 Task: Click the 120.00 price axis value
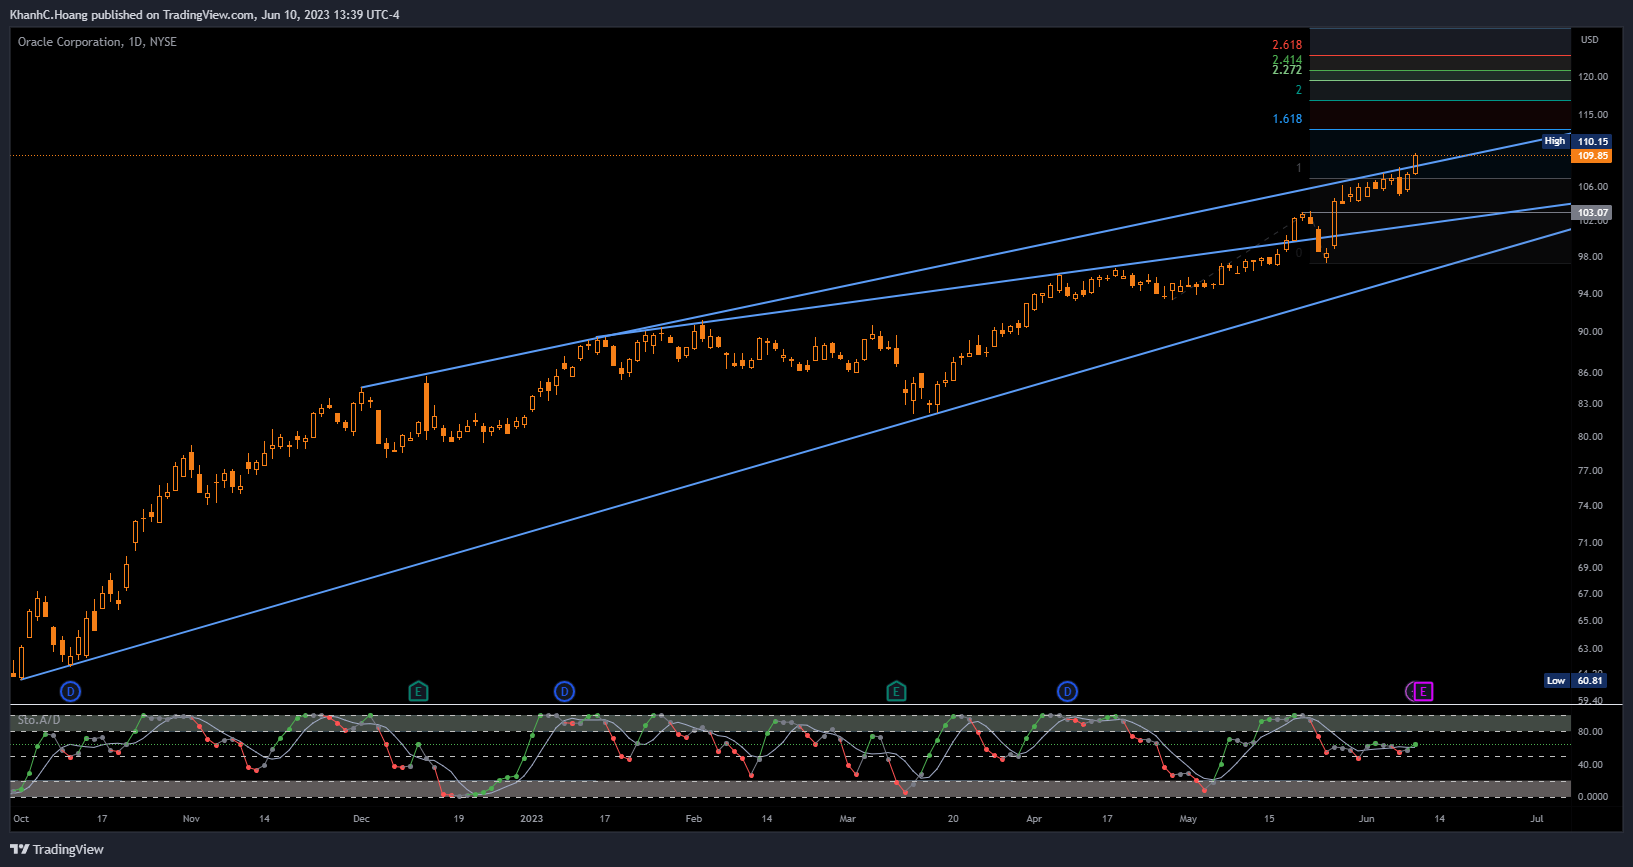pos(1593,77)
